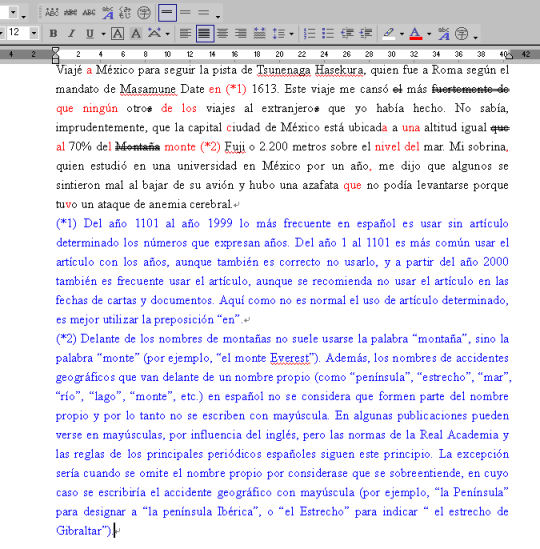Apply distributed alignment
Screen dimensions: 540x549
(259, 34)
